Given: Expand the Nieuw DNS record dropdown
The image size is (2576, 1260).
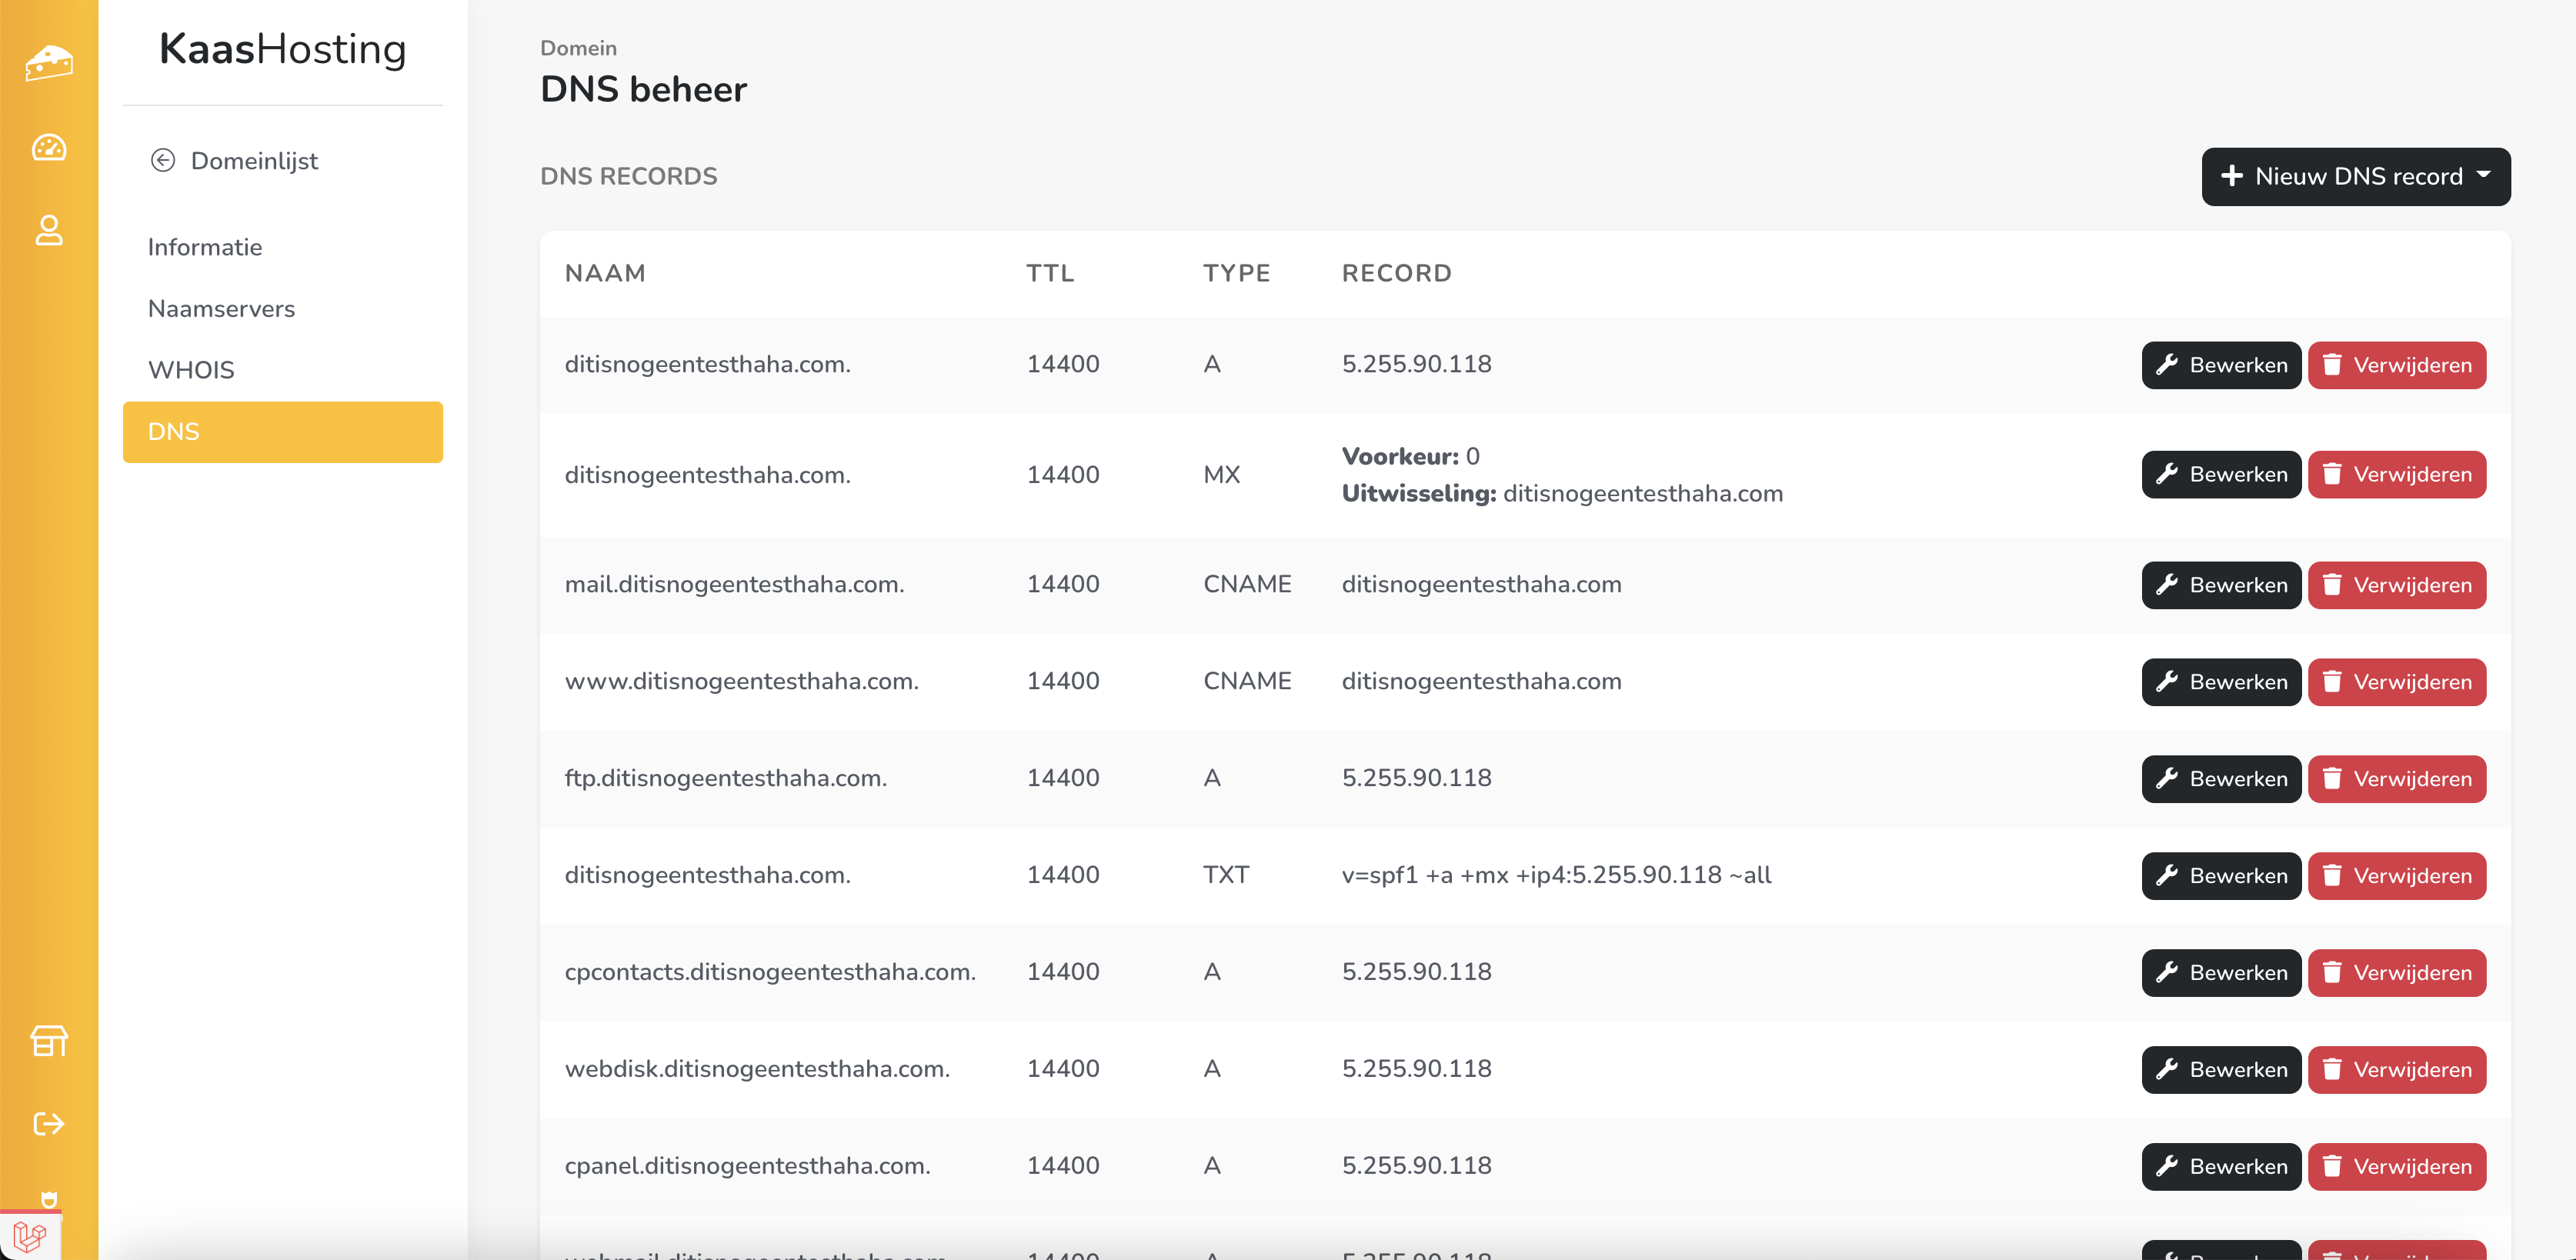Looking at the screenshot, I should pos(2355,177).
